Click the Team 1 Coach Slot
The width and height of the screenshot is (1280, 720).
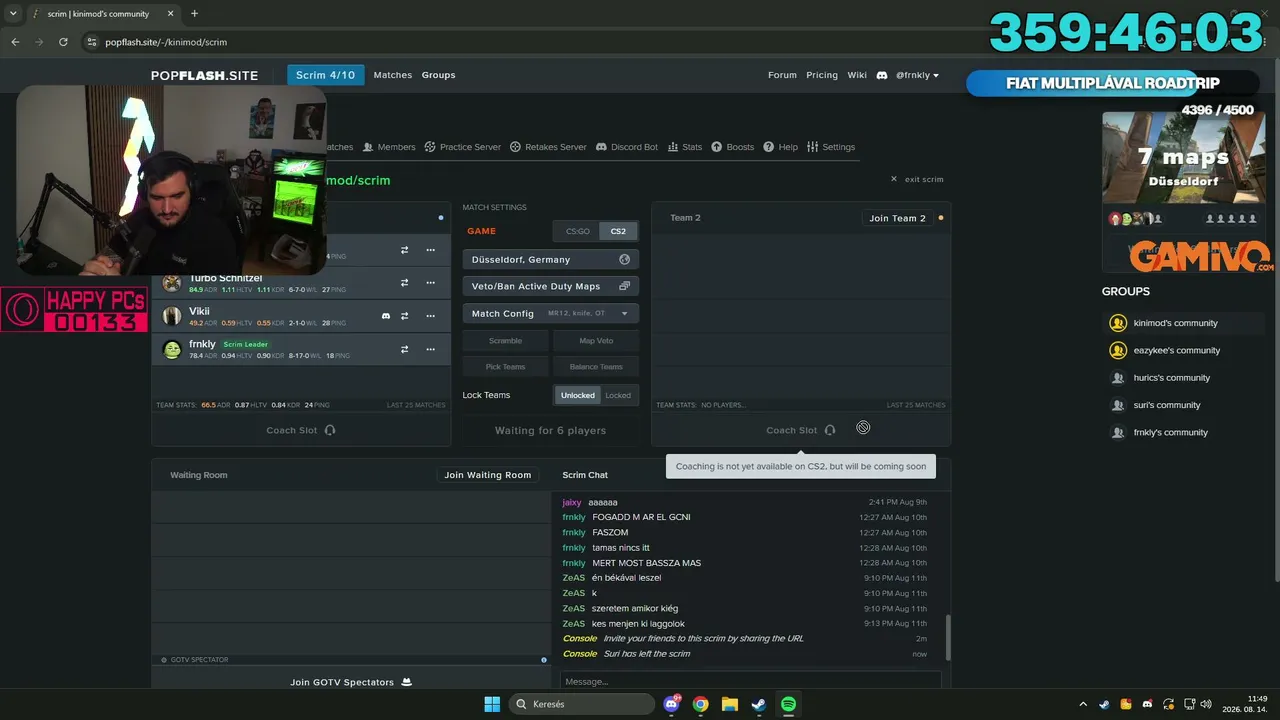pos(301,430)
